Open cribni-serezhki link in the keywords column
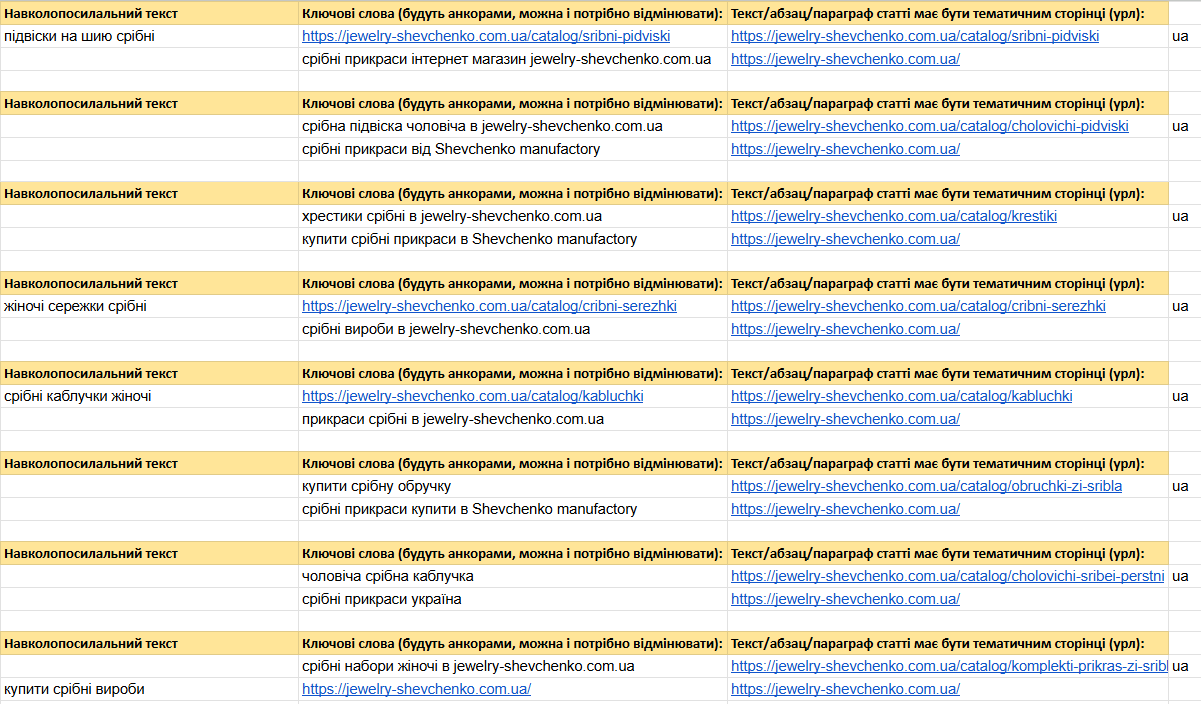The width and height of the screenshot is (1201, 704). pos(489,306)
